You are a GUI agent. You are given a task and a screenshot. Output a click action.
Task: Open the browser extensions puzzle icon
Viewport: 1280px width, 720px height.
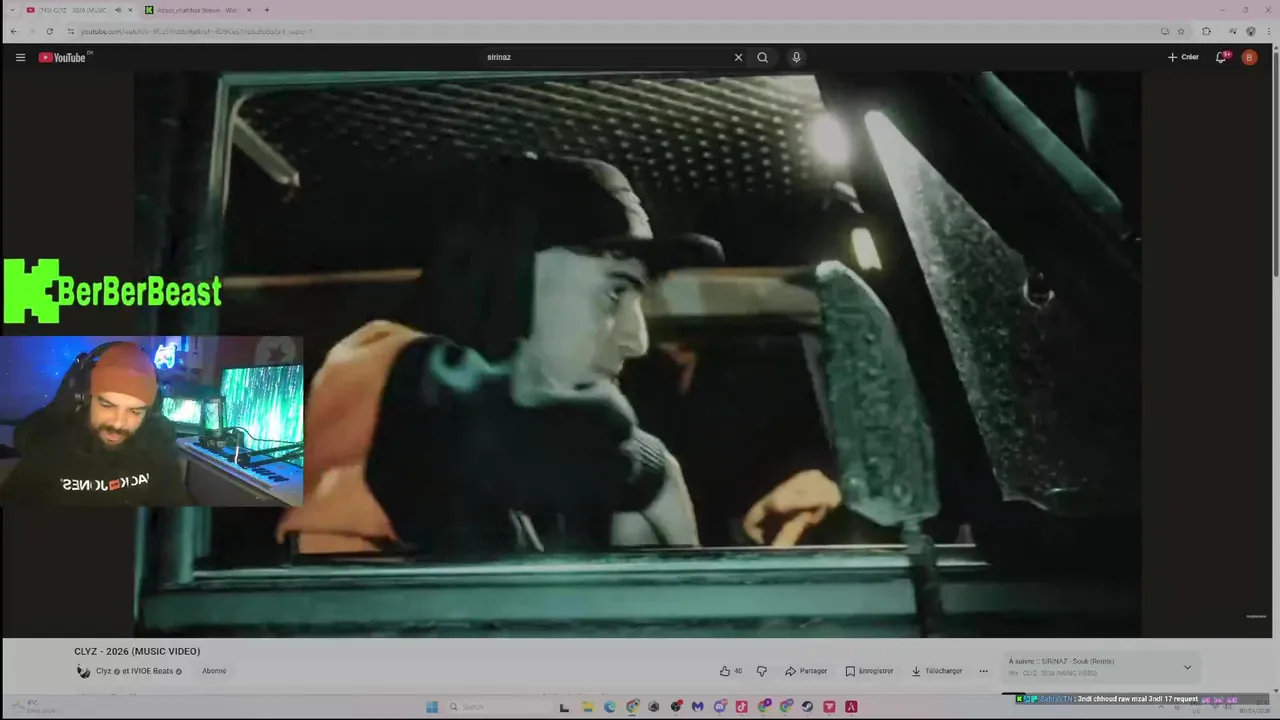click(1206, 31)
